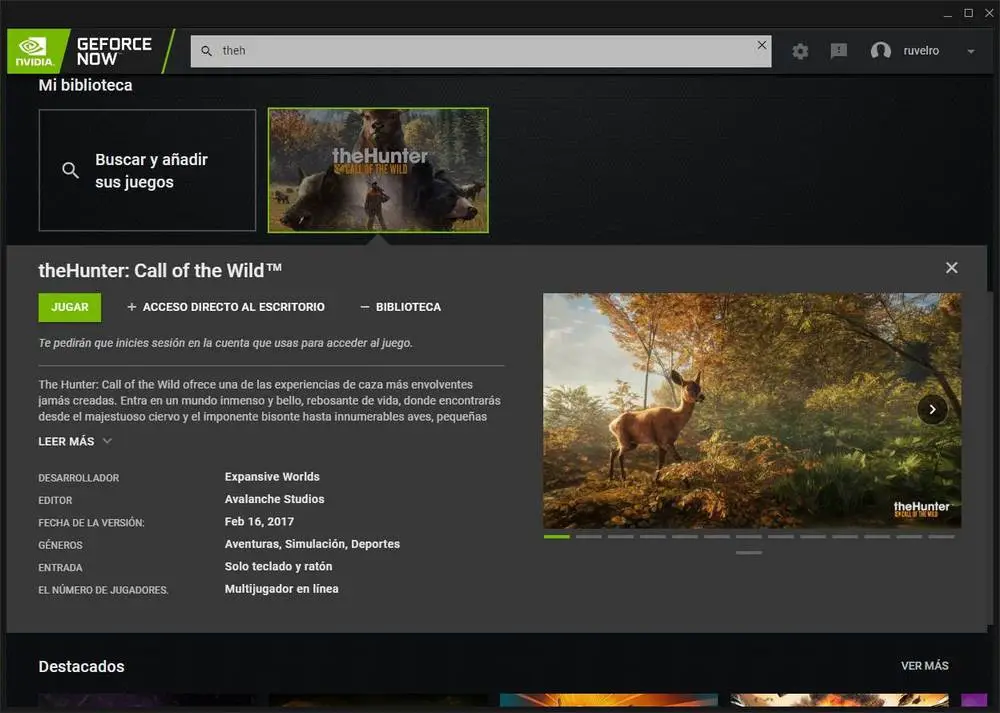Click the game description paragraph

(x=270, y=401)
